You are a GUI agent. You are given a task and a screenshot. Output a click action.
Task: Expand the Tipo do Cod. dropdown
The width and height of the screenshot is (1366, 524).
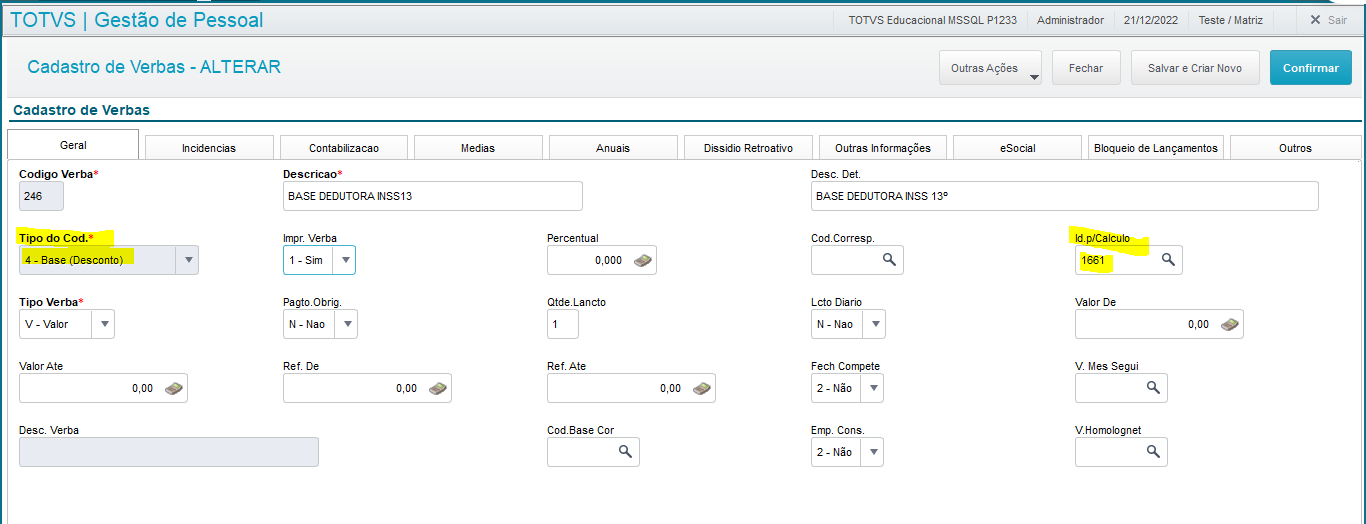(x=187, y=260)
